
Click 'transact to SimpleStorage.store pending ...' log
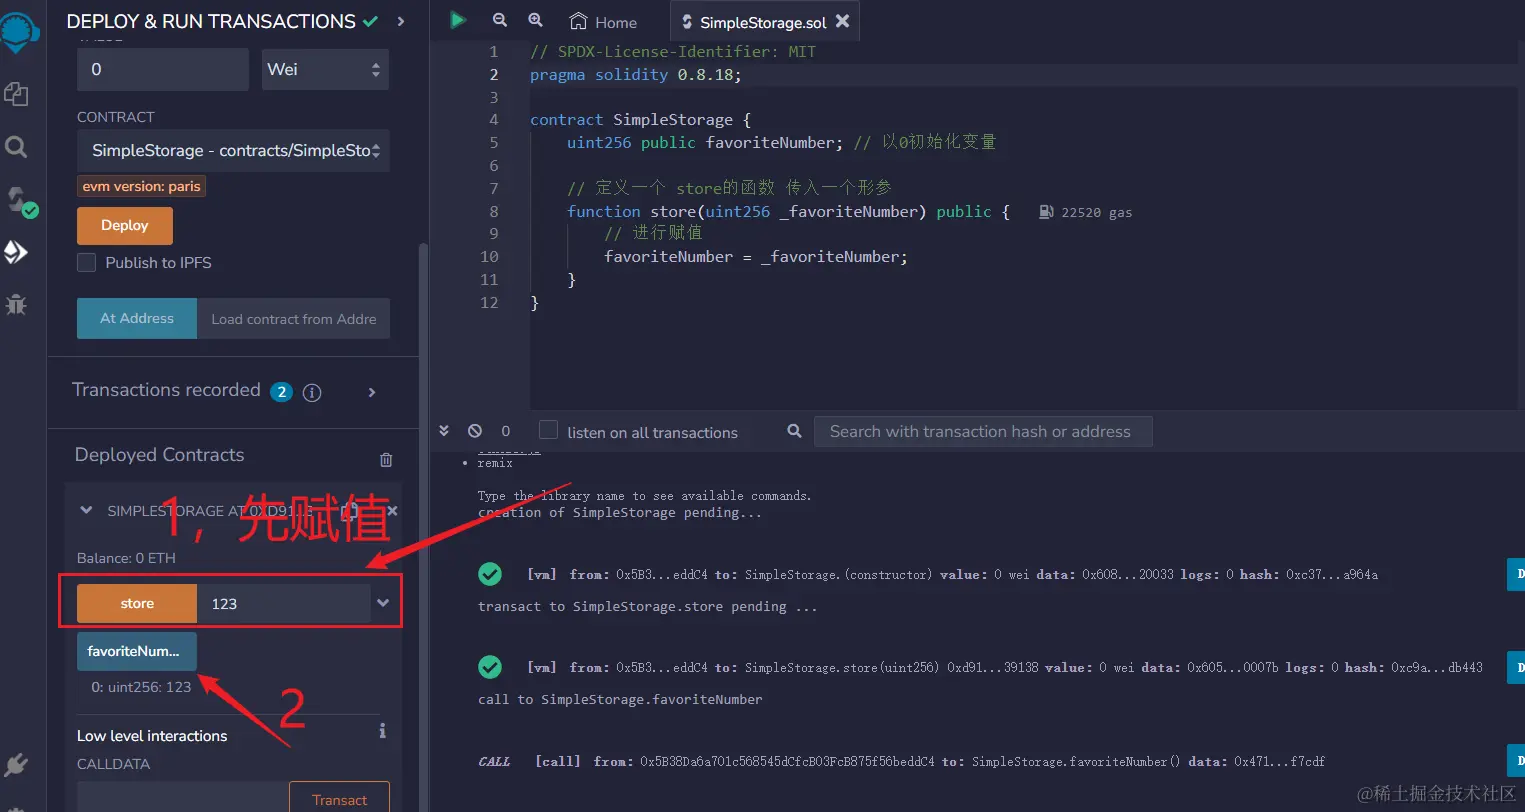647,606
